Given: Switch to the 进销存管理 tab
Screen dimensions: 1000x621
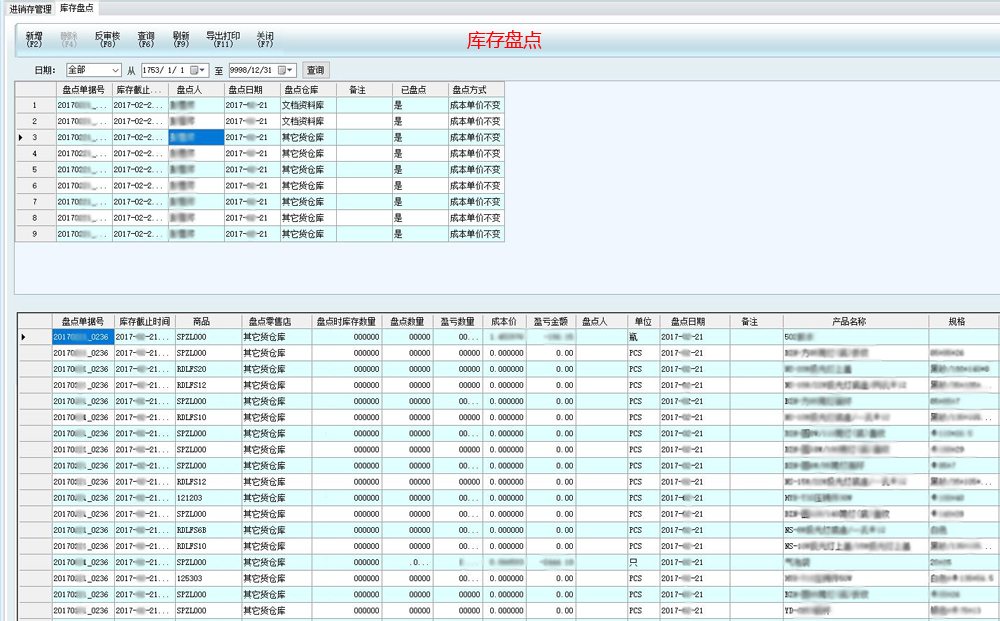Looking at the screenshot, I should 30,9.
